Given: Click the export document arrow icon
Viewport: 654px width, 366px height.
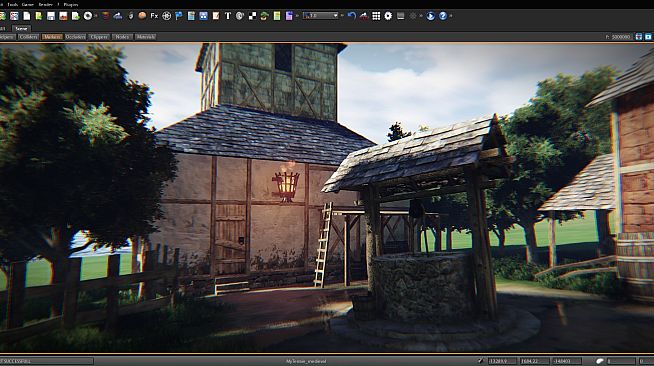Looking at the screenshot, I should click(75, 16).
